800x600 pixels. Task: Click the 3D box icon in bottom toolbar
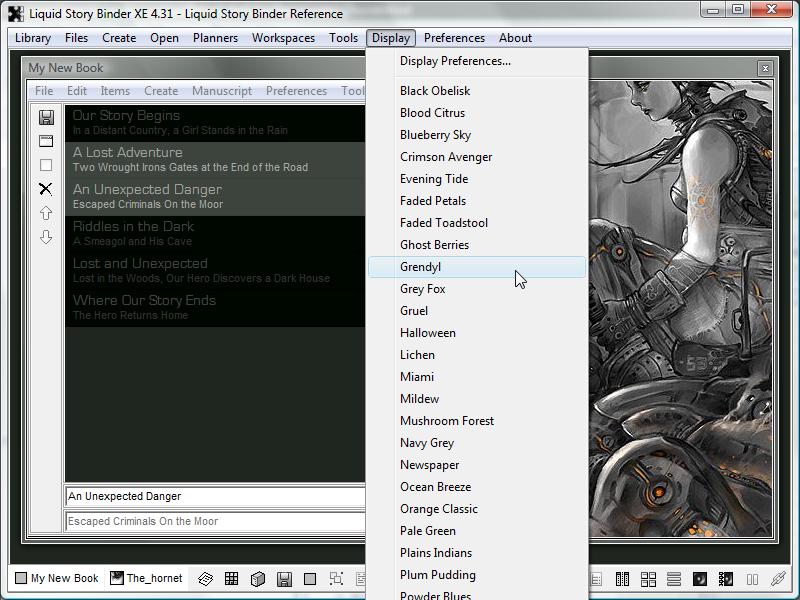[x=257, y=578]
